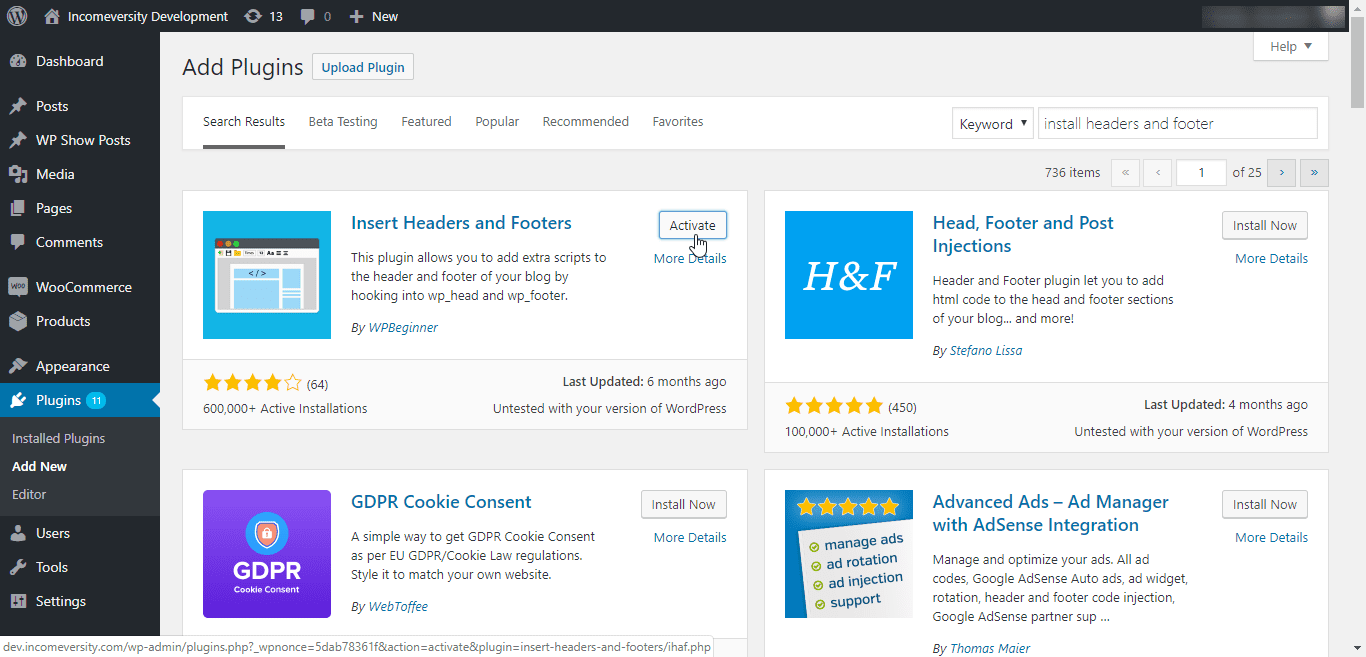Click the plugin search input field
The height and width of the screenshot is (657, 1366).
tap(1178, 124)
